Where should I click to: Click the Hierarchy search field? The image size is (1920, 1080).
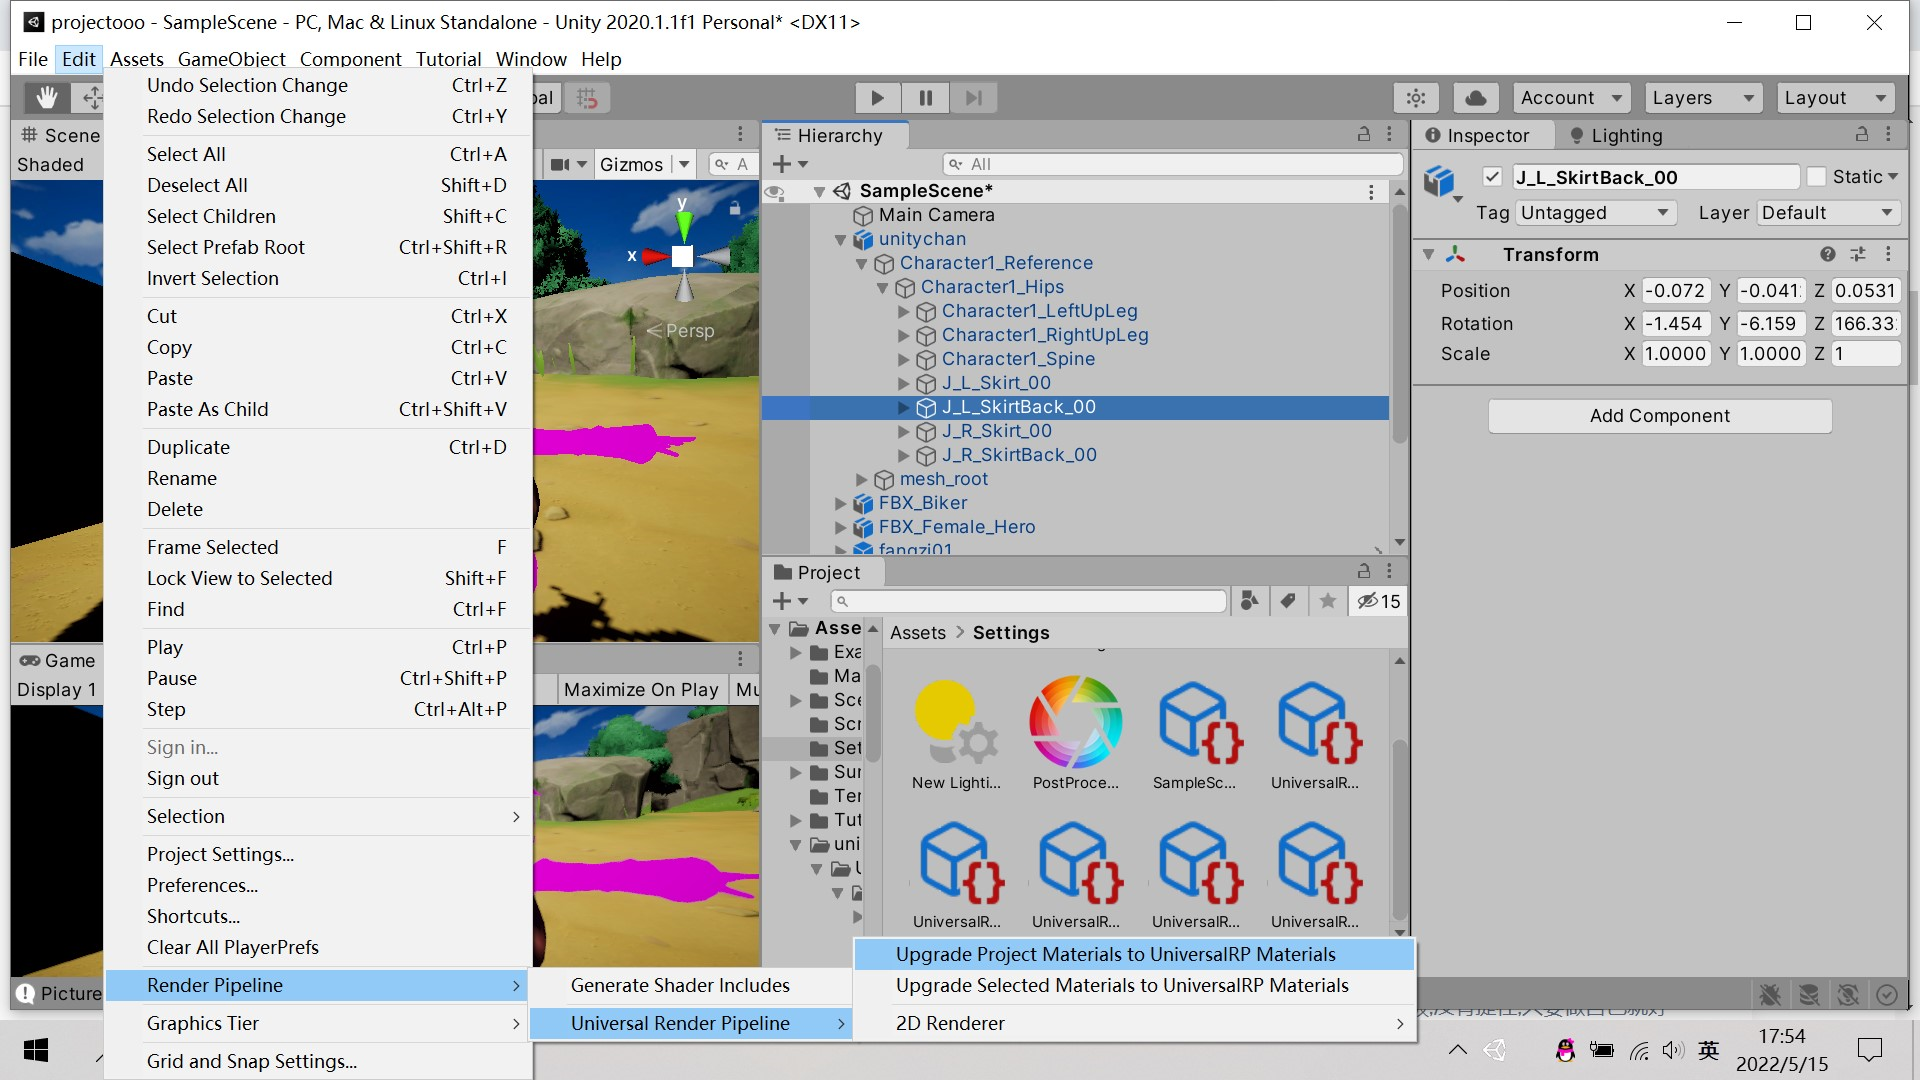(x=1172, y=164)
